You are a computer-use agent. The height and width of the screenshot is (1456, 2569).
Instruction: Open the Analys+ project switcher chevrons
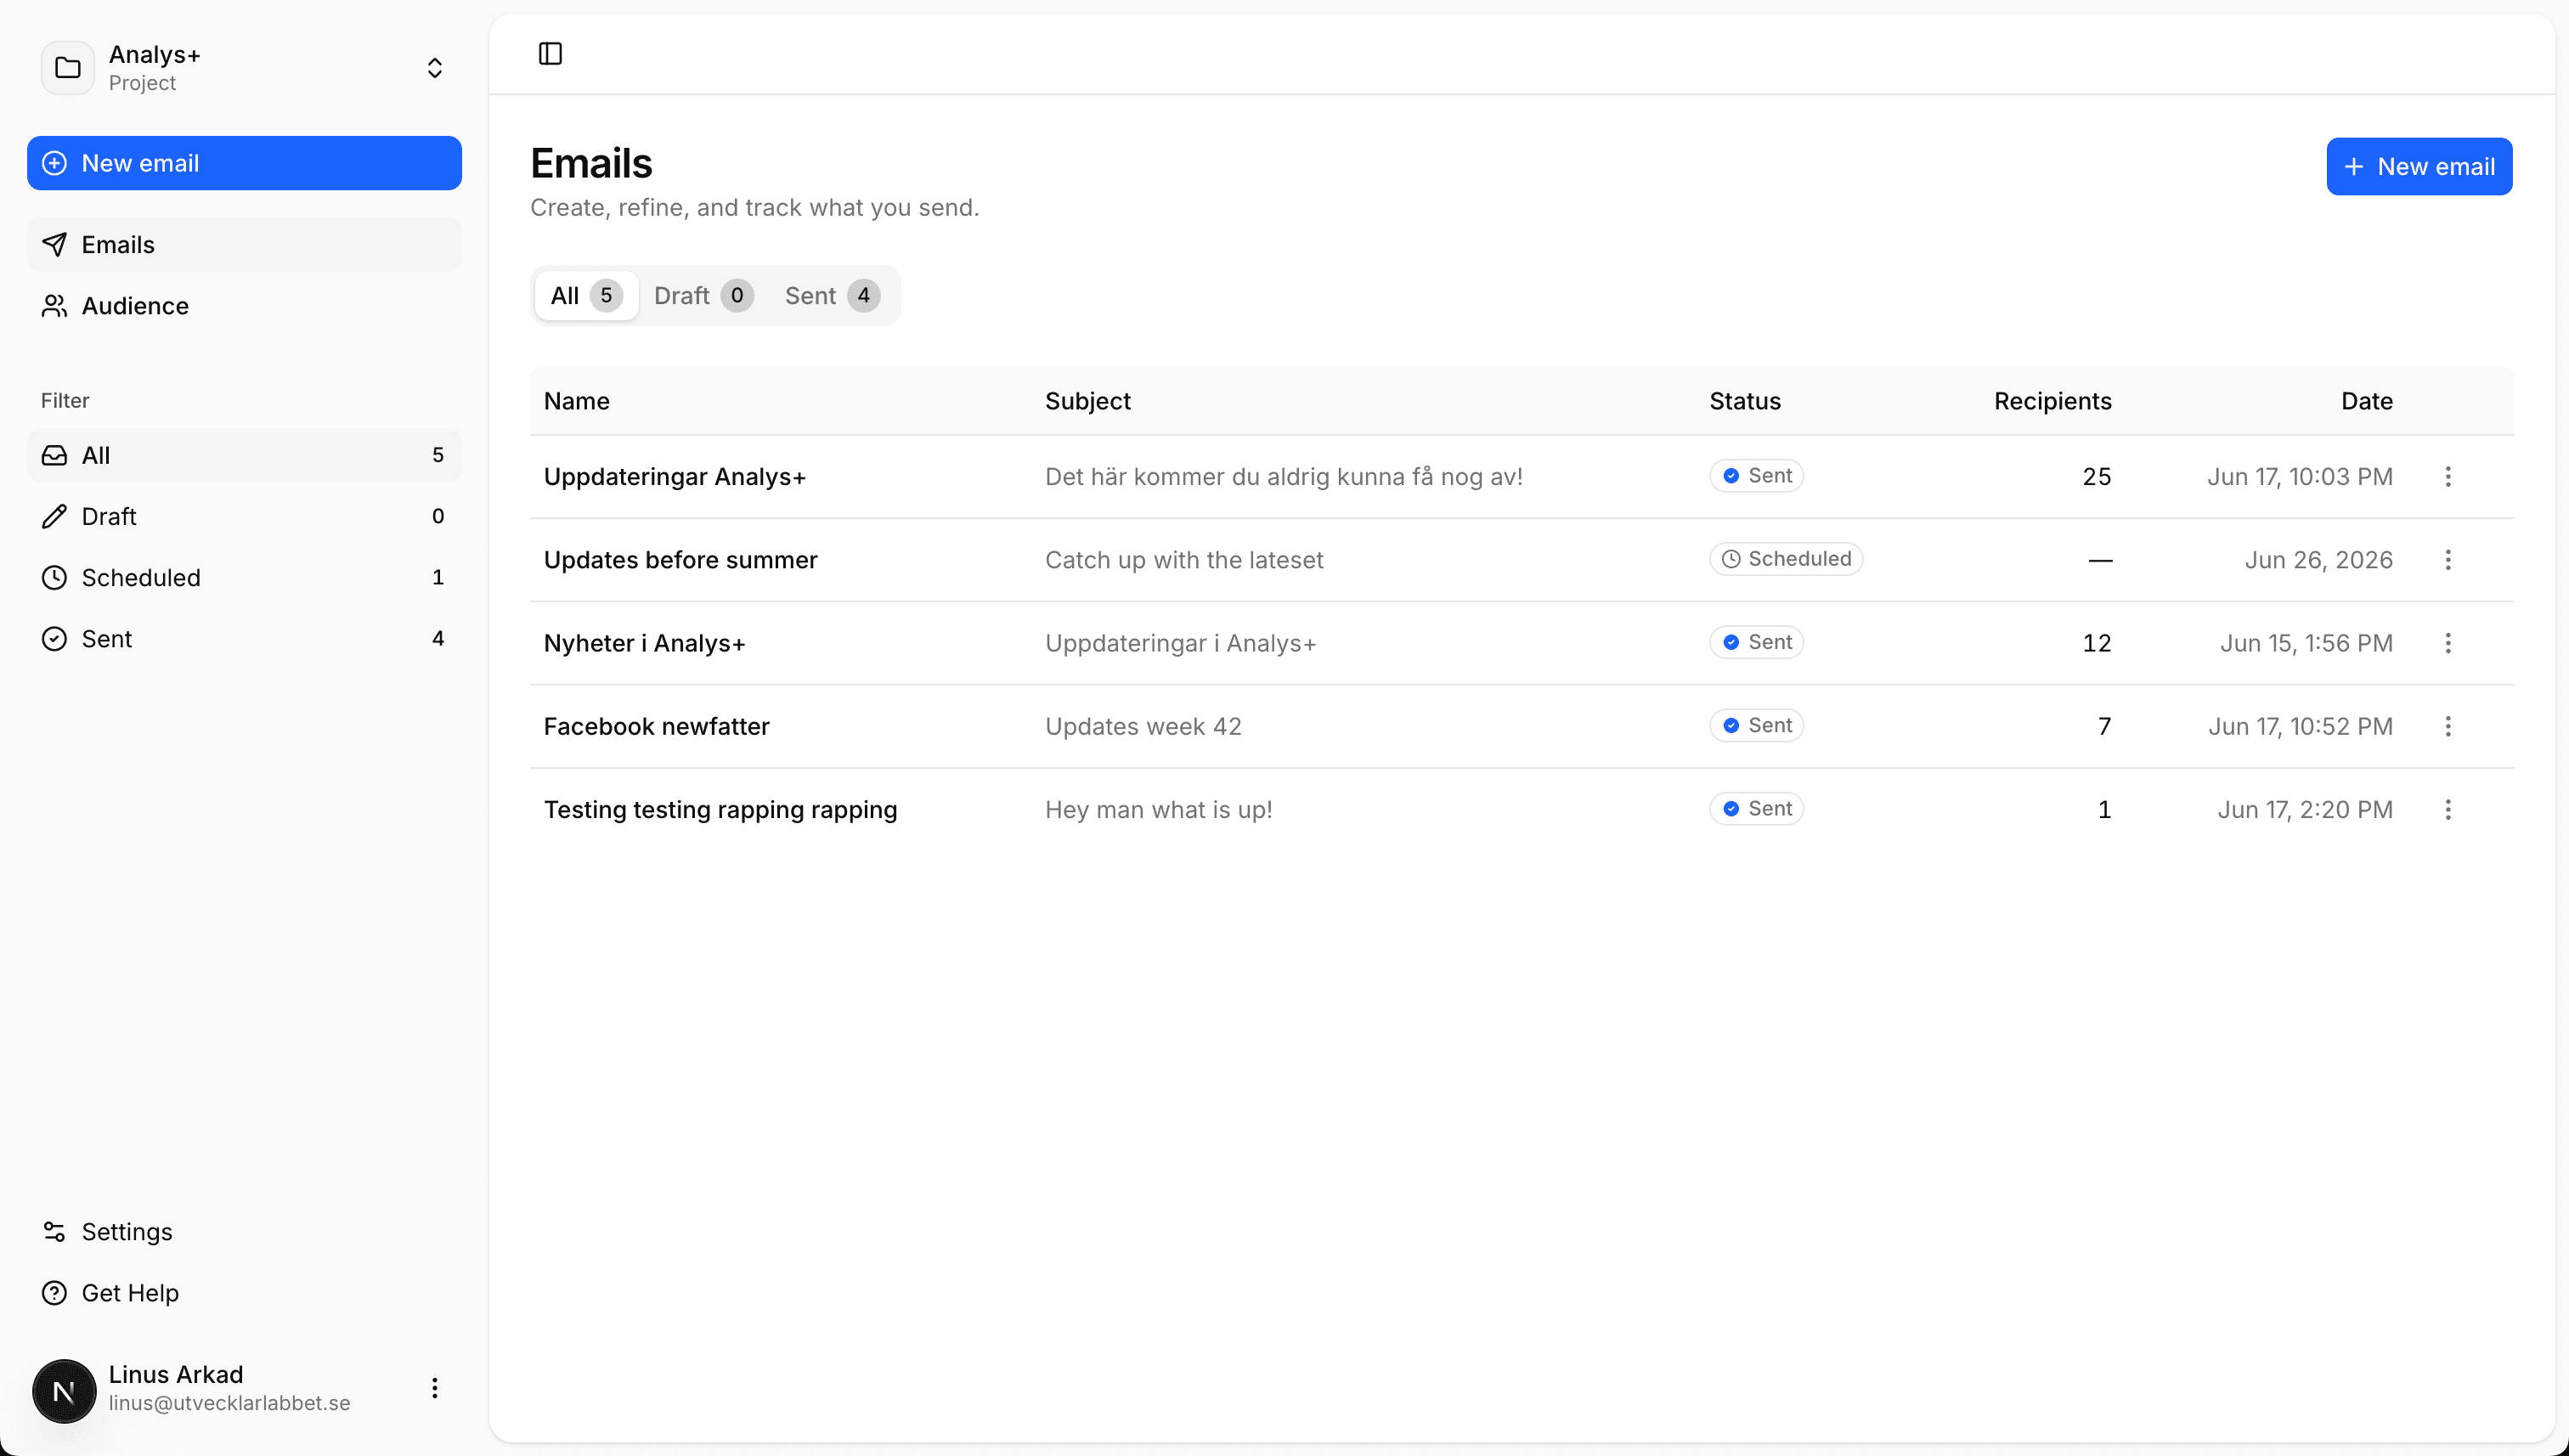pyautogui.click(x=434, y=68)
